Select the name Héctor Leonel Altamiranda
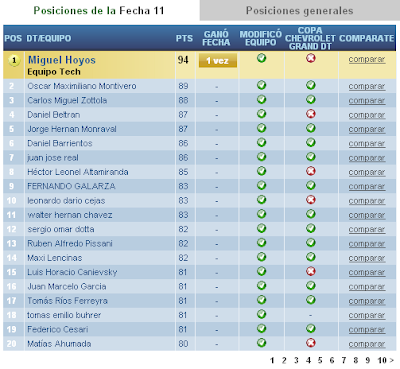The width and height of the screenshot is (400, 369). [78, 172]
